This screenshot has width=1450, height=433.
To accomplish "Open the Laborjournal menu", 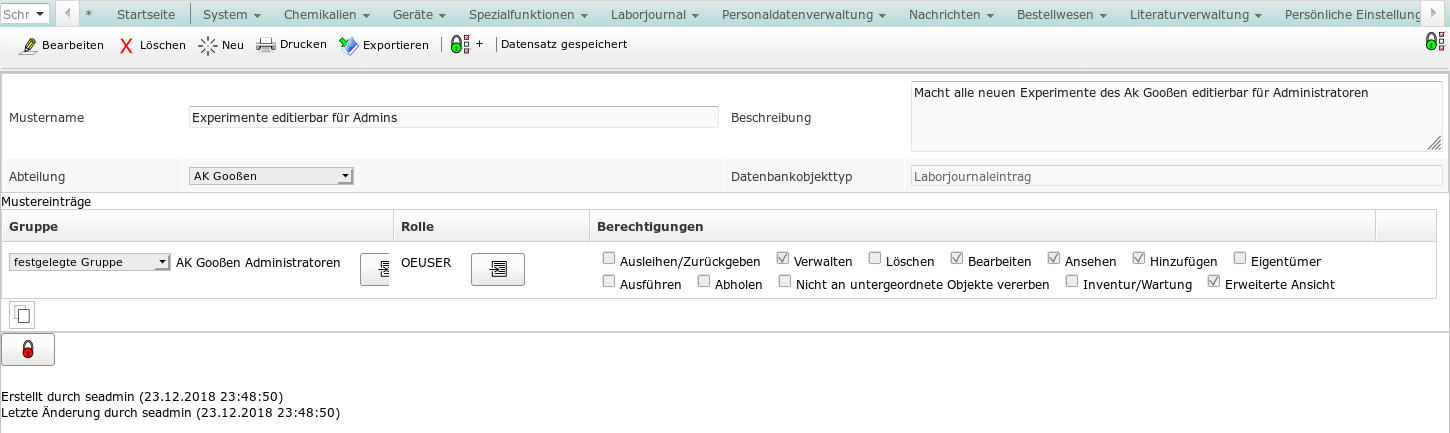I will click(659, 15).
